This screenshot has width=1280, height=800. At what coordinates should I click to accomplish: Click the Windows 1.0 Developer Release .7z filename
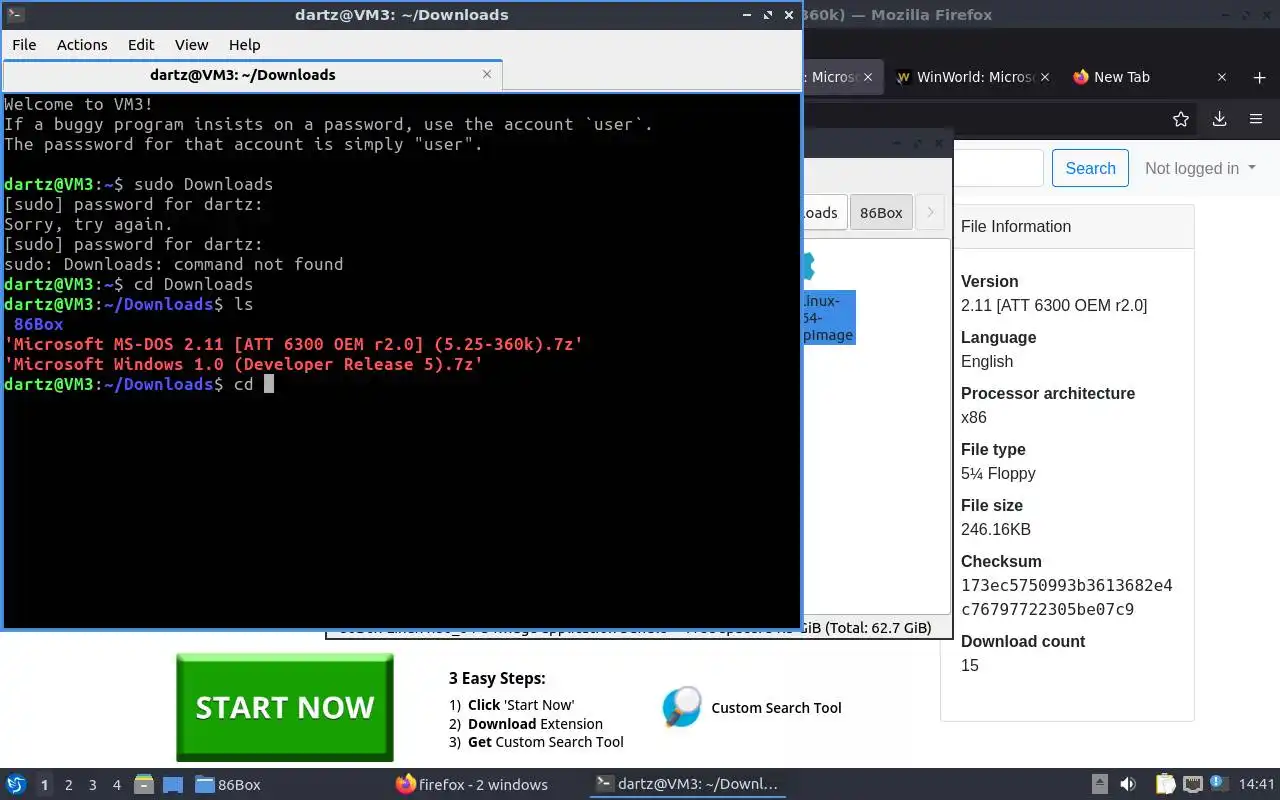[243, 364]
